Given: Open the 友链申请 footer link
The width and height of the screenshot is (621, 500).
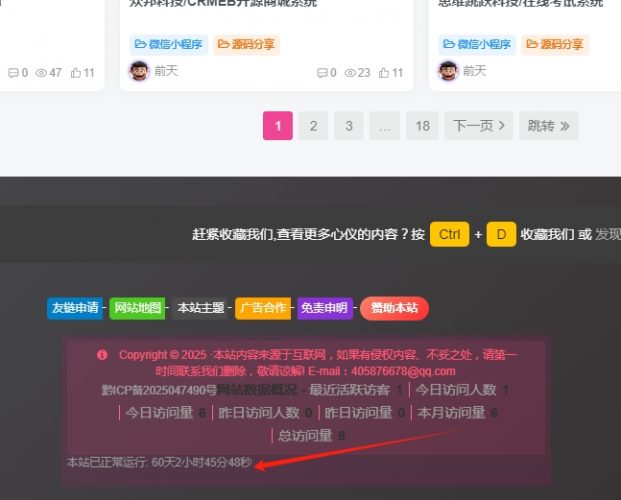Looking at the screenshot, I should 75,308.
